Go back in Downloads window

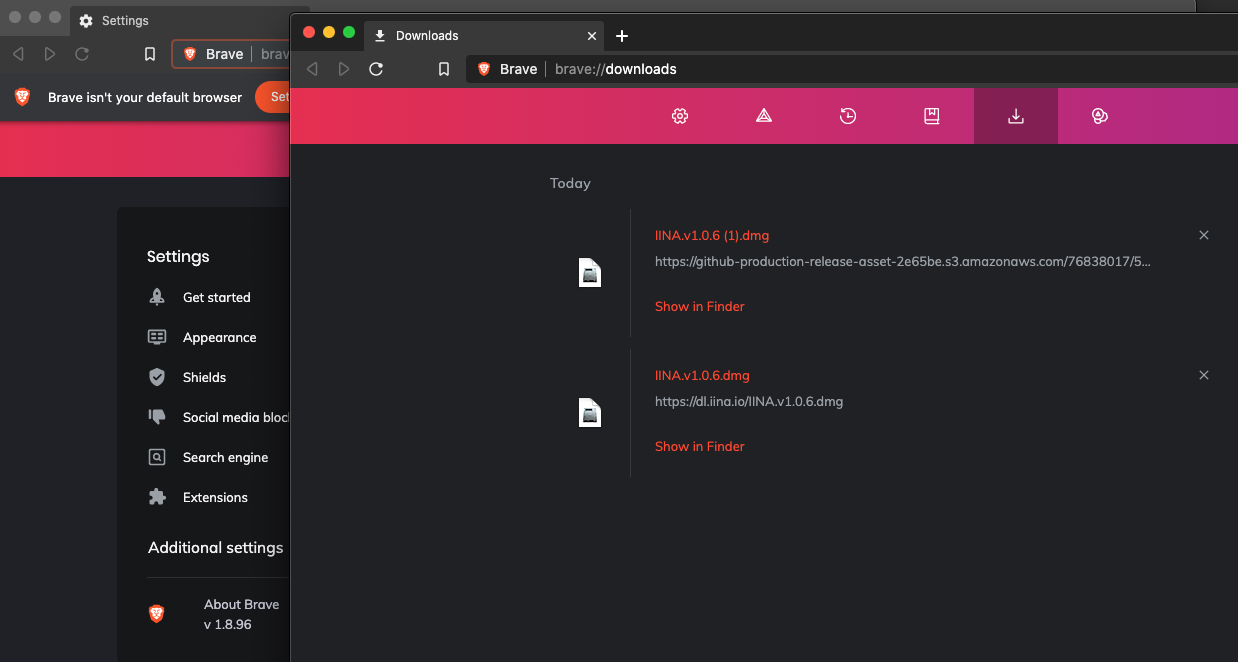[x=312, y=69]
